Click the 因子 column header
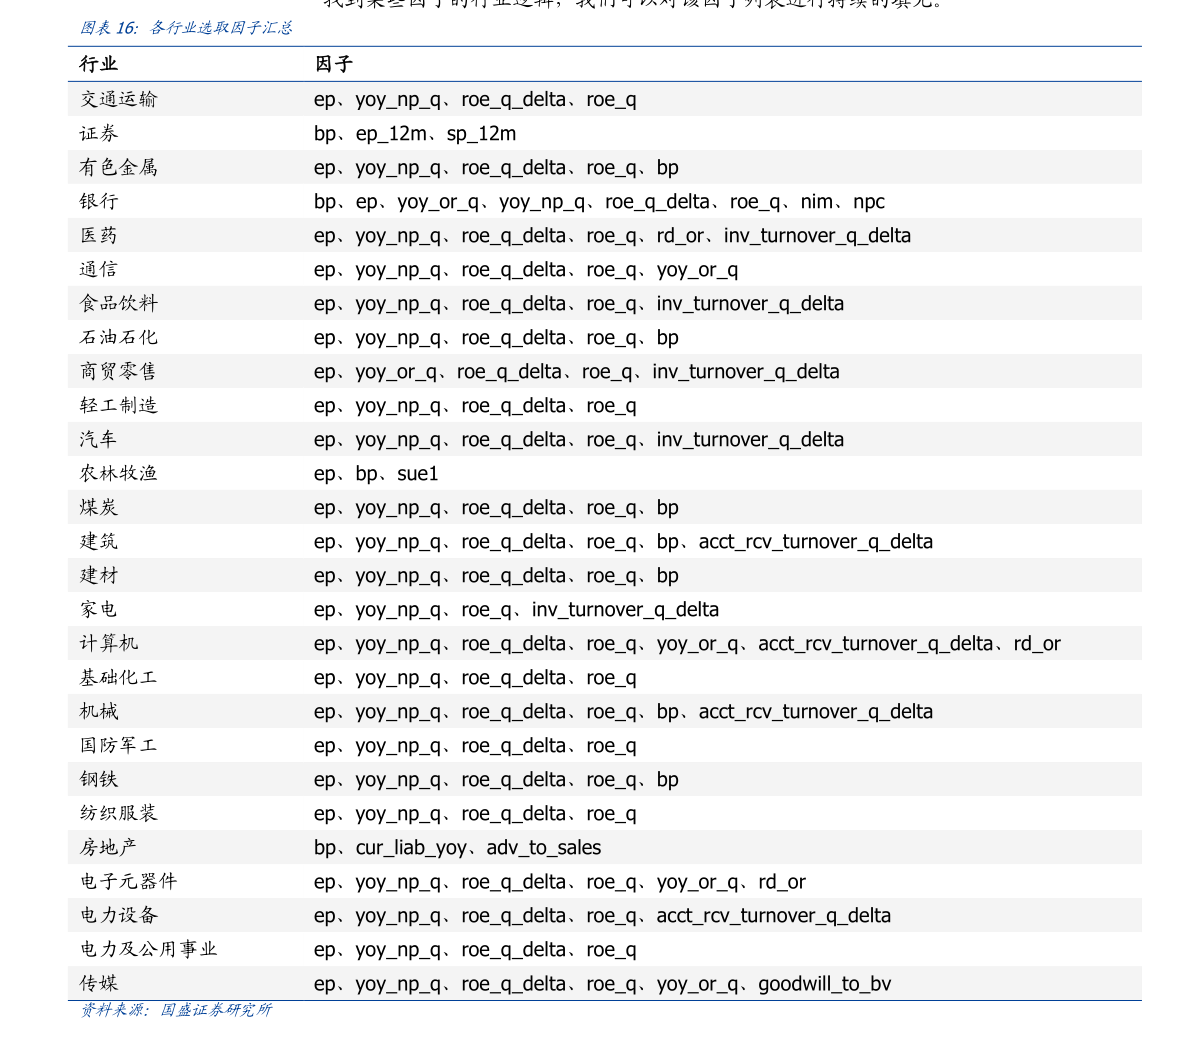 pos(333,64)
